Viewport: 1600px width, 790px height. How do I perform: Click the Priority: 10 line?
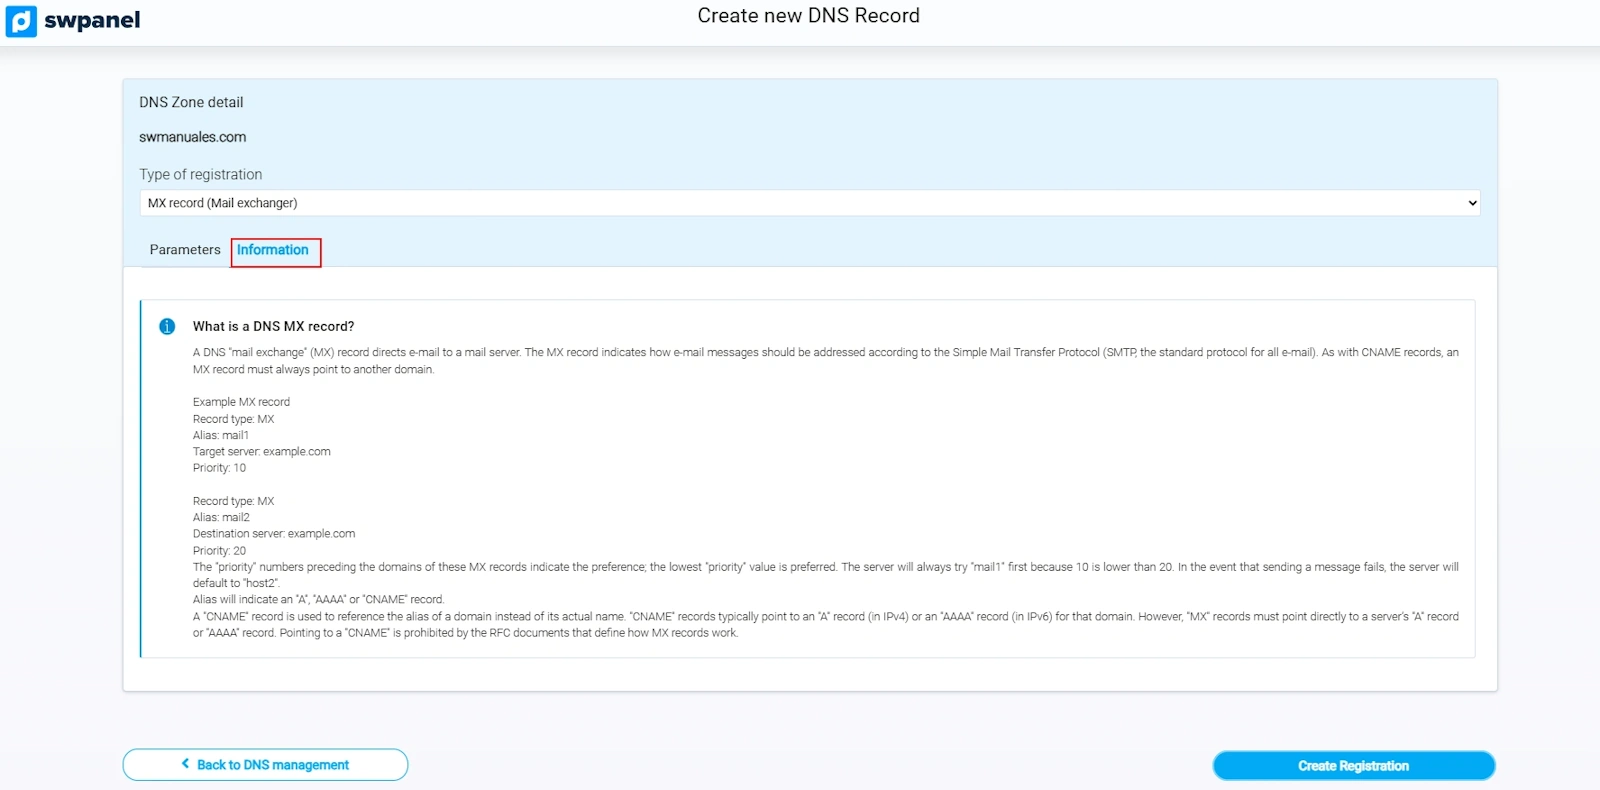click(x=219, y=468)
